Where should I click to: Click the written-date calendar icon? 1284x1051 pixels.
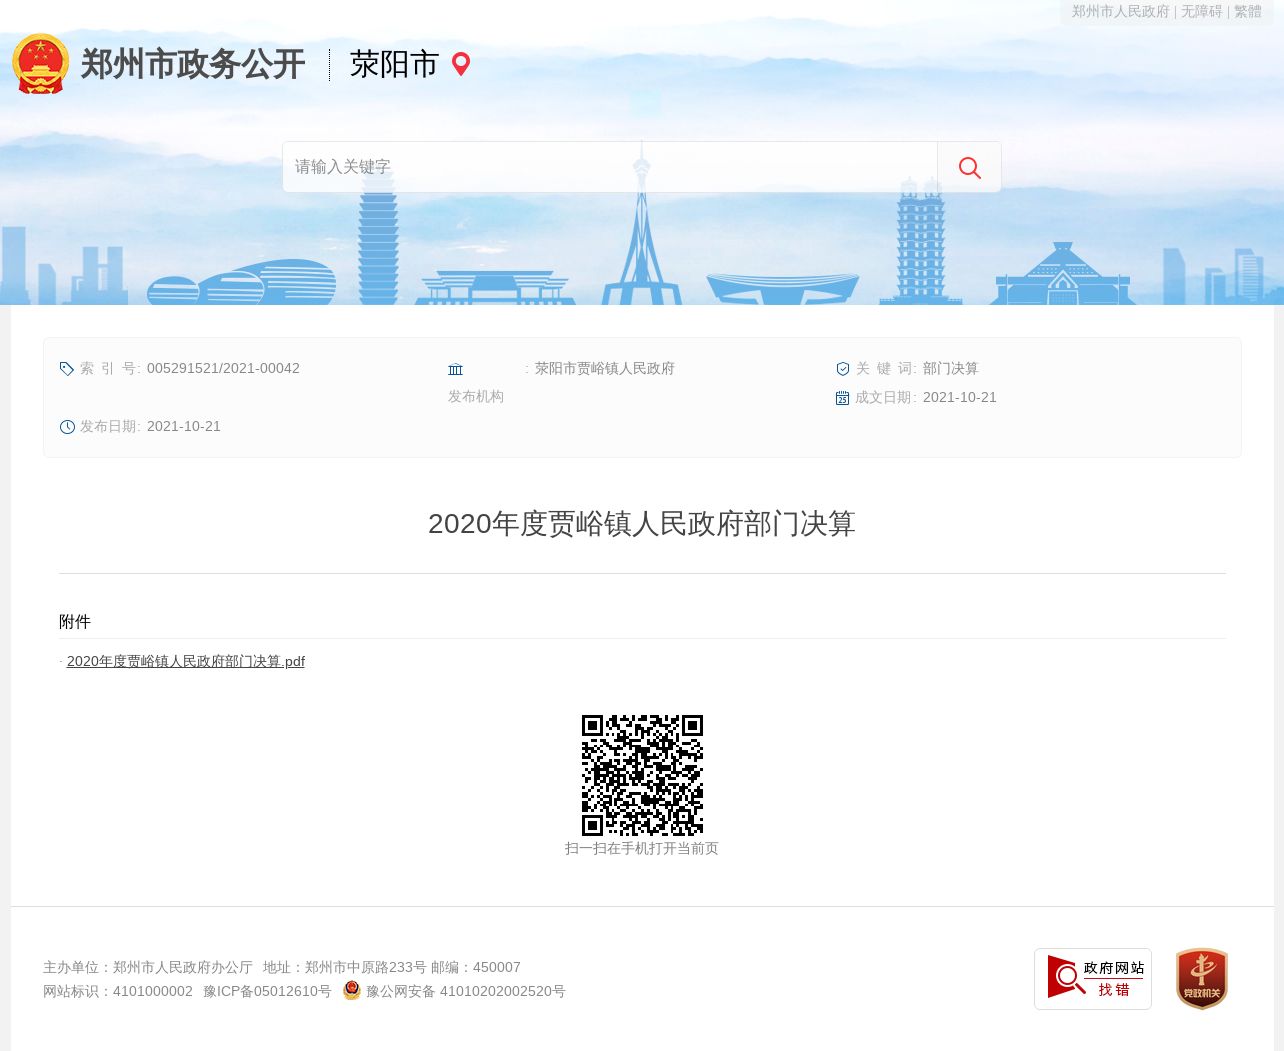843,398
